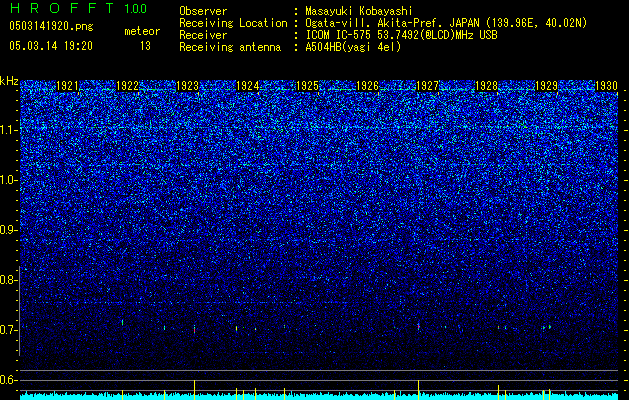Click the 0.9 frequency axis label
The width and height of the screenshot is (629, 400).
pyautogui.click(x=8, y=230)
